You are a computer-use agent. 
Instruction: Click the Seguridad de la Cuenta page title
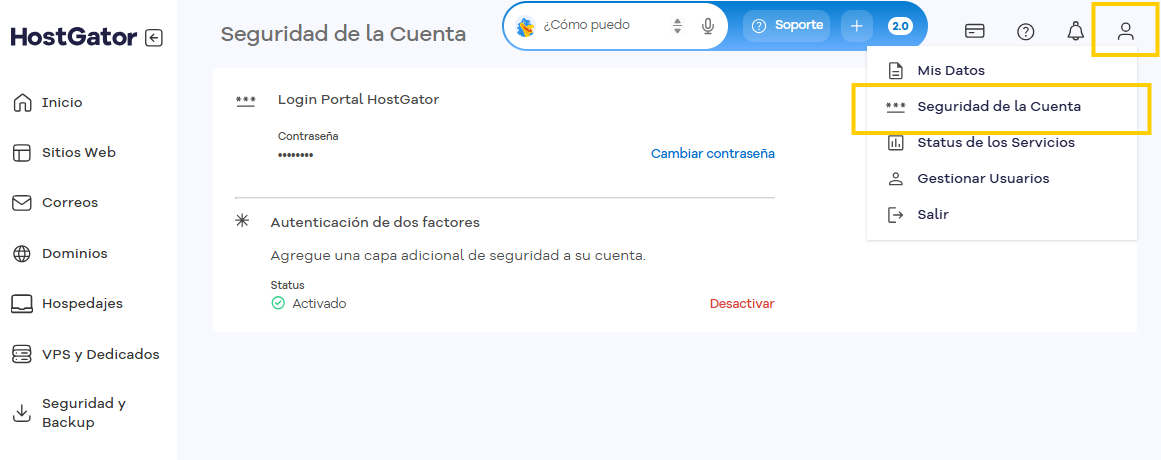pyautogui.click(x=344, y=34)
